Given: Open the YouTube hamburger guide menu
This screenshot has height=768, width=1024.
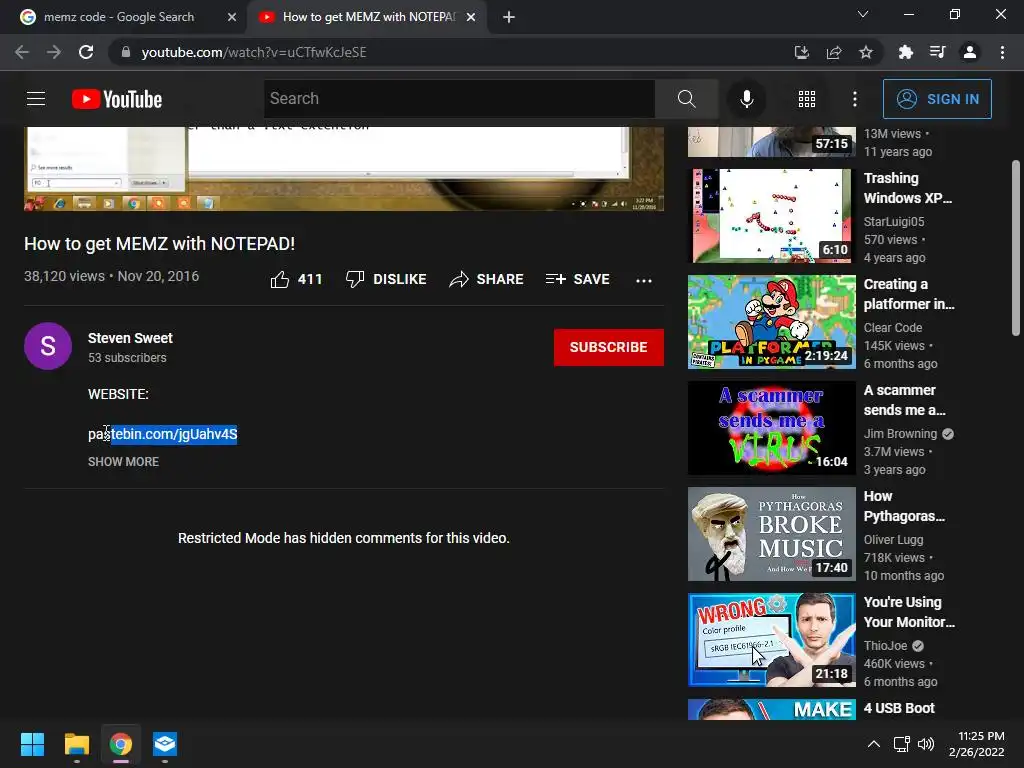Looking at the screenshot, I should [36, 99].
